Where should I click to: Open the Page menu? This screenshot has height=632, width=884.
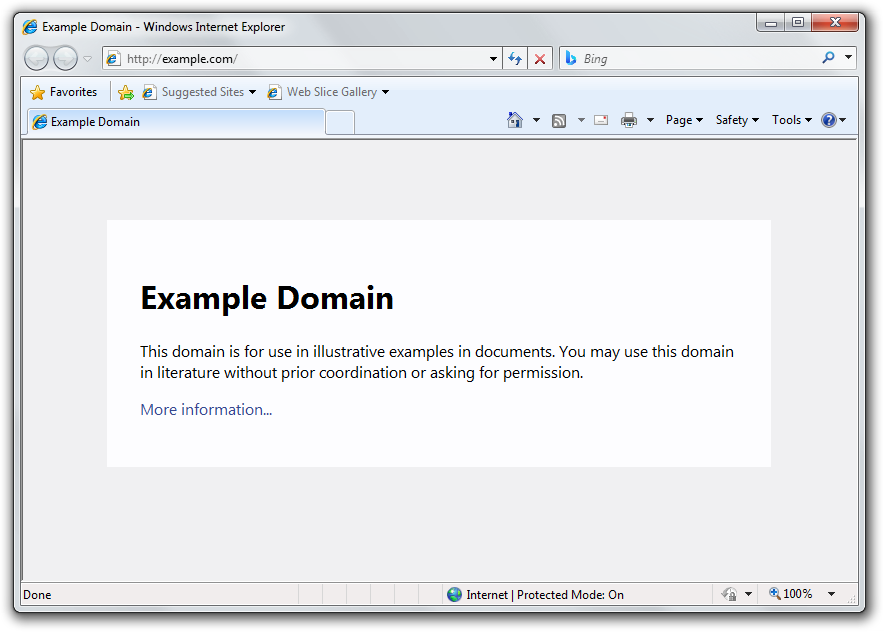pyautogui.click(x=684, y=120)
